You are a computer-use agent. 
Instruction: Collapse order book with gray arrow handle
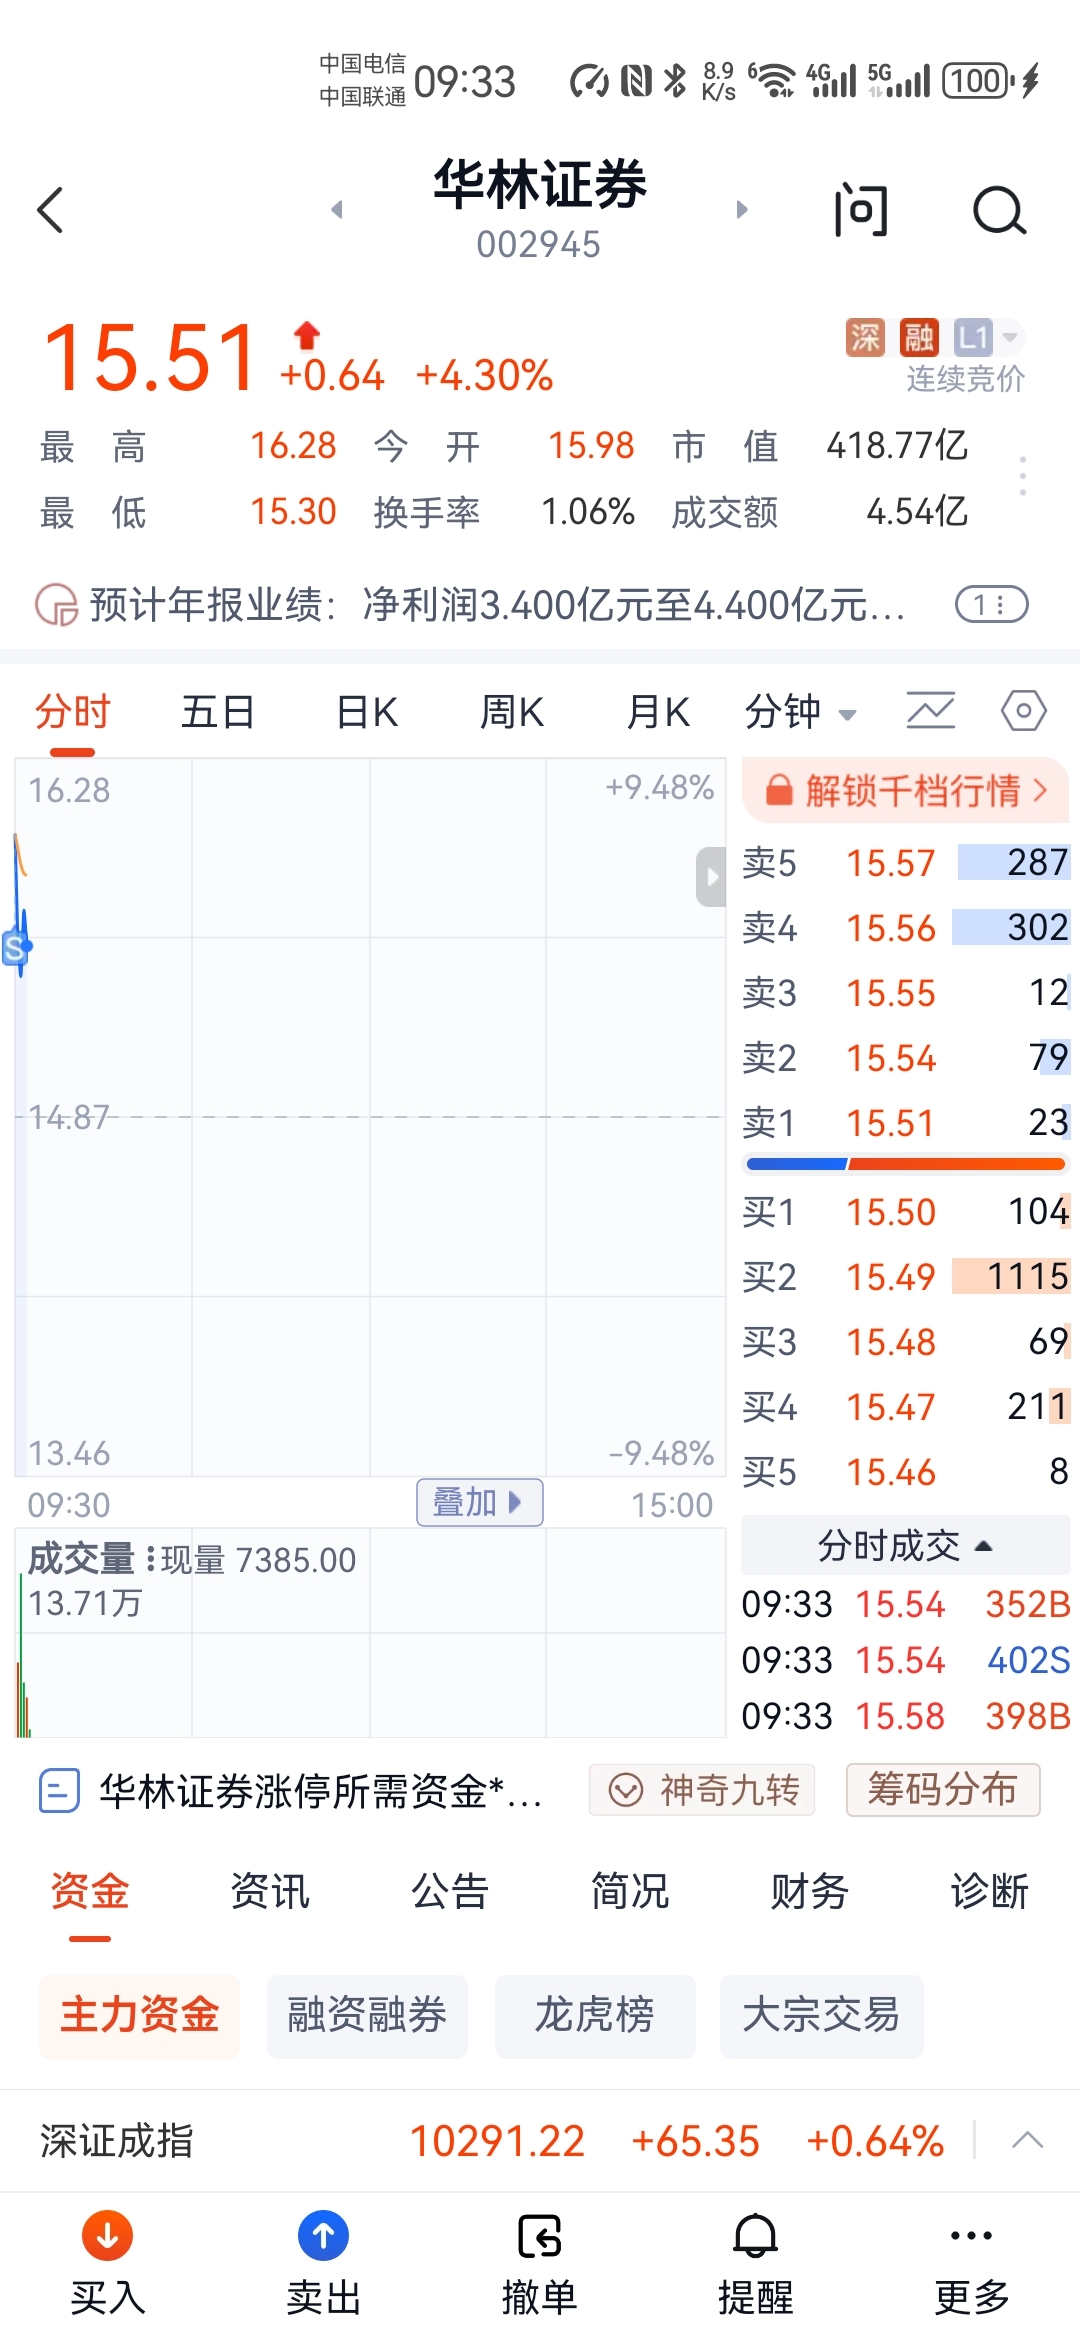711,877
